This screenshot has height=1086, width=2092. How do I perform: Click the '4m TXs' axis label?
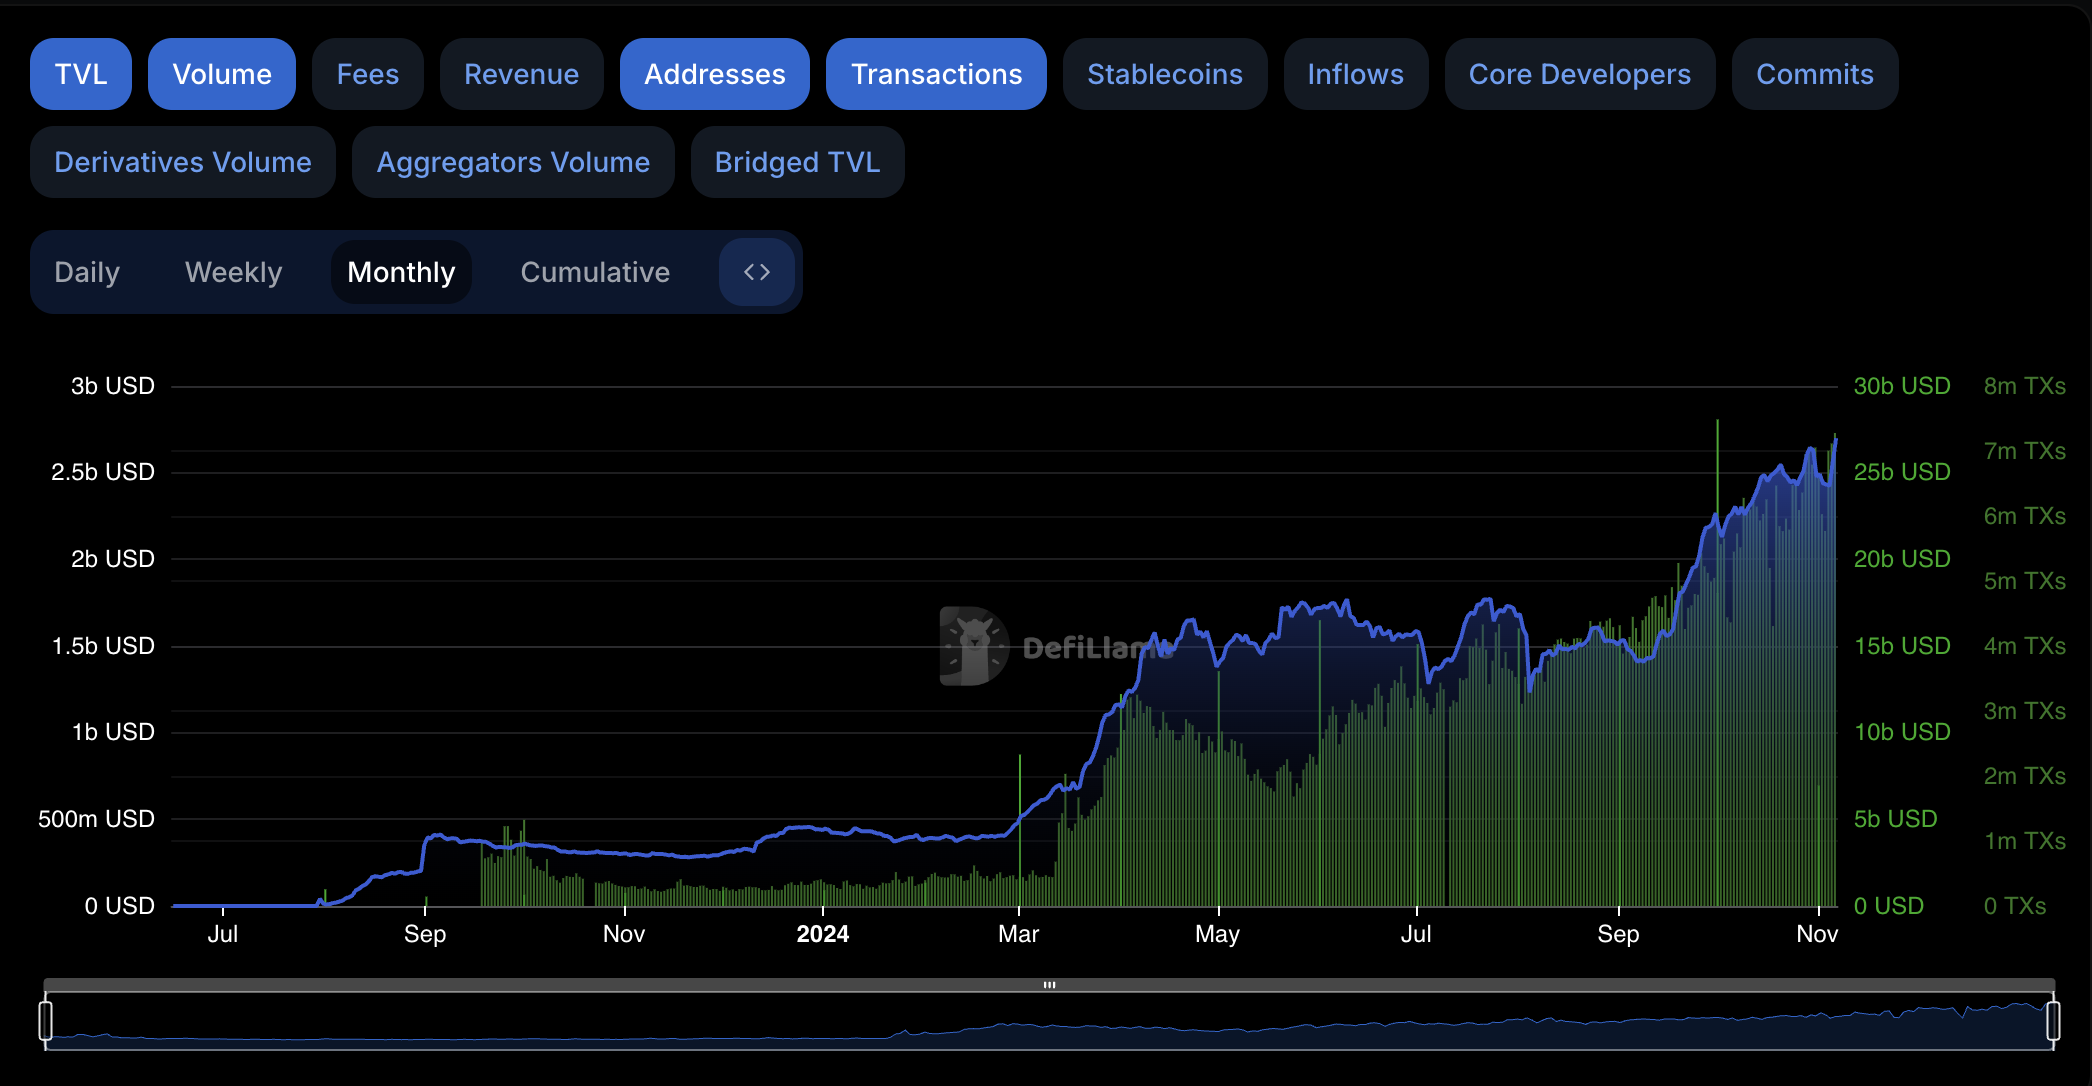point(2025,646)
